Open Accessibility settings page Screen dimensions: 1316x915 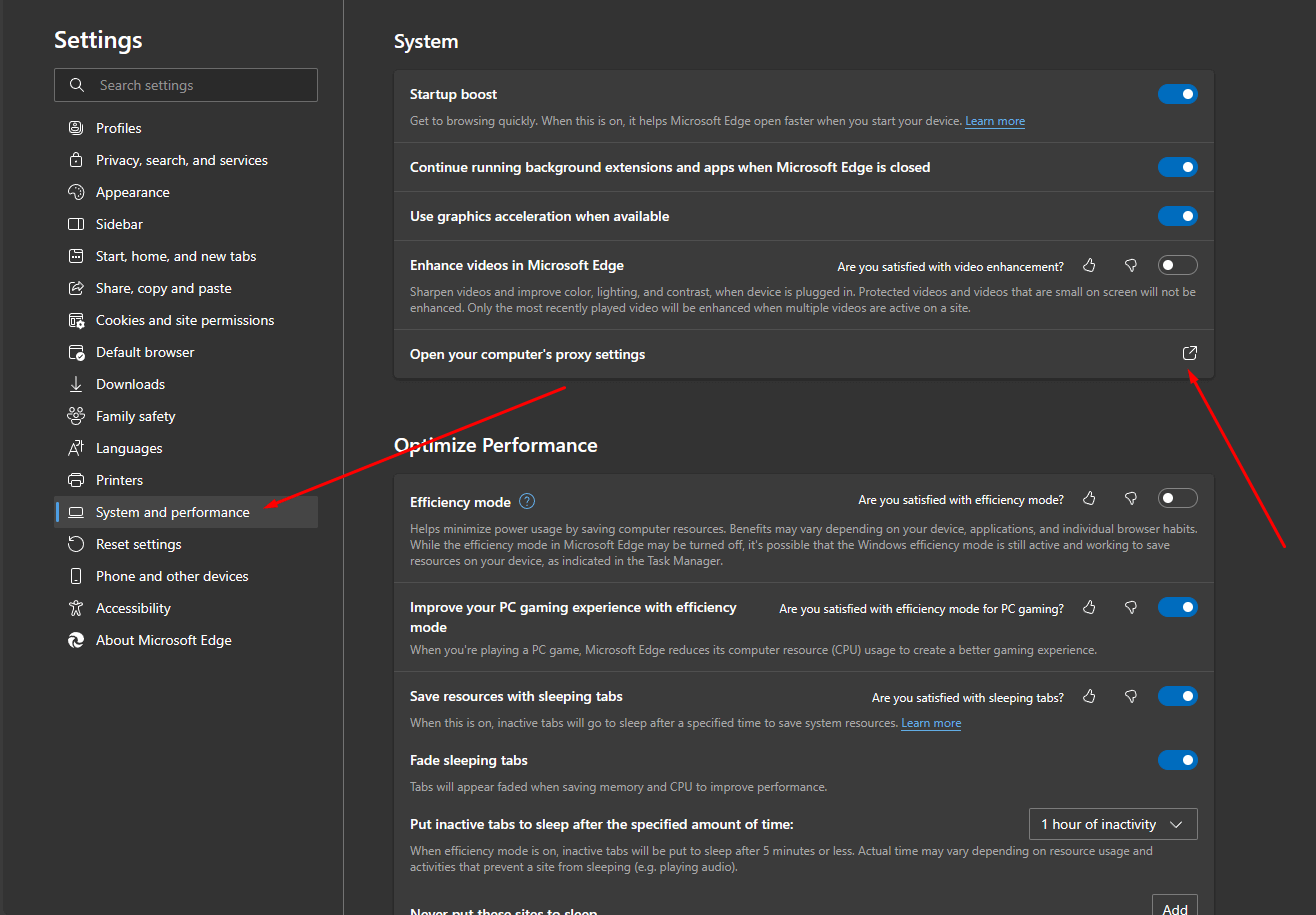point(186,608)
